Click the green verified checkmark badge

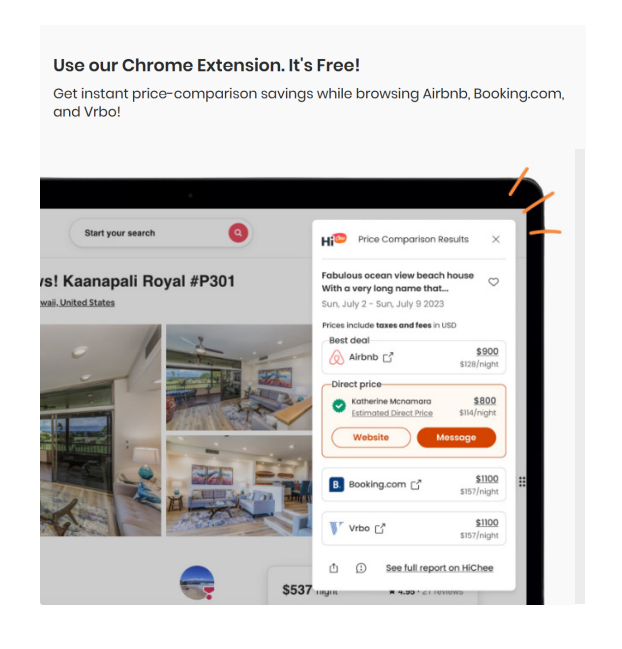pyautogui.click(x=339, y=406)
